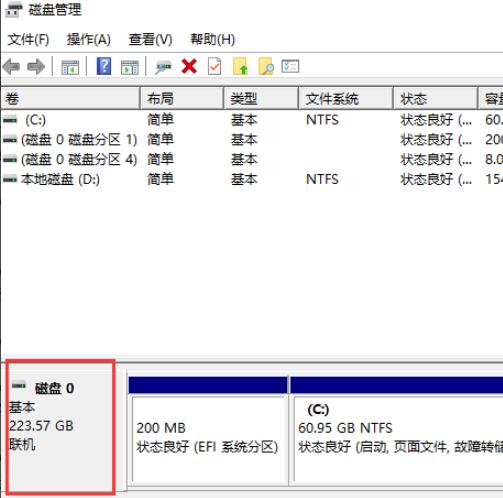Select the (C:) volume row in list

pos(252,120)
